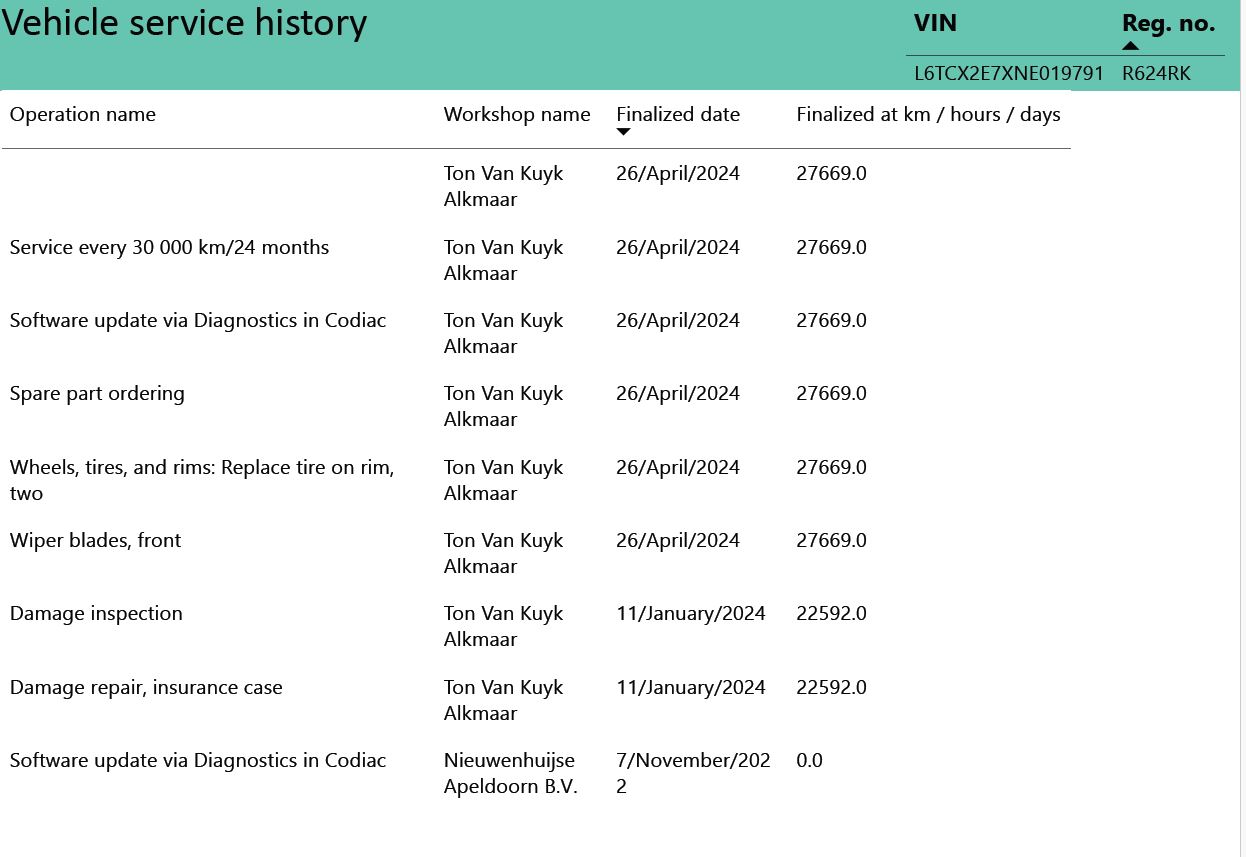Select the Damage repair, insurance case operation

click(x=146, y=687)
